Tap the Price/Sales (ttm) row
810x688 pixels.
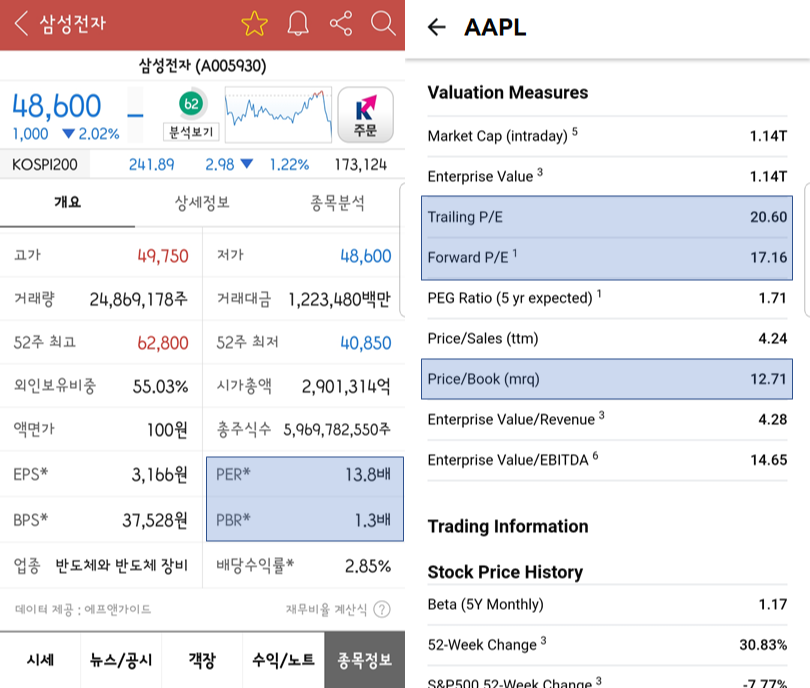coord(607,339)
